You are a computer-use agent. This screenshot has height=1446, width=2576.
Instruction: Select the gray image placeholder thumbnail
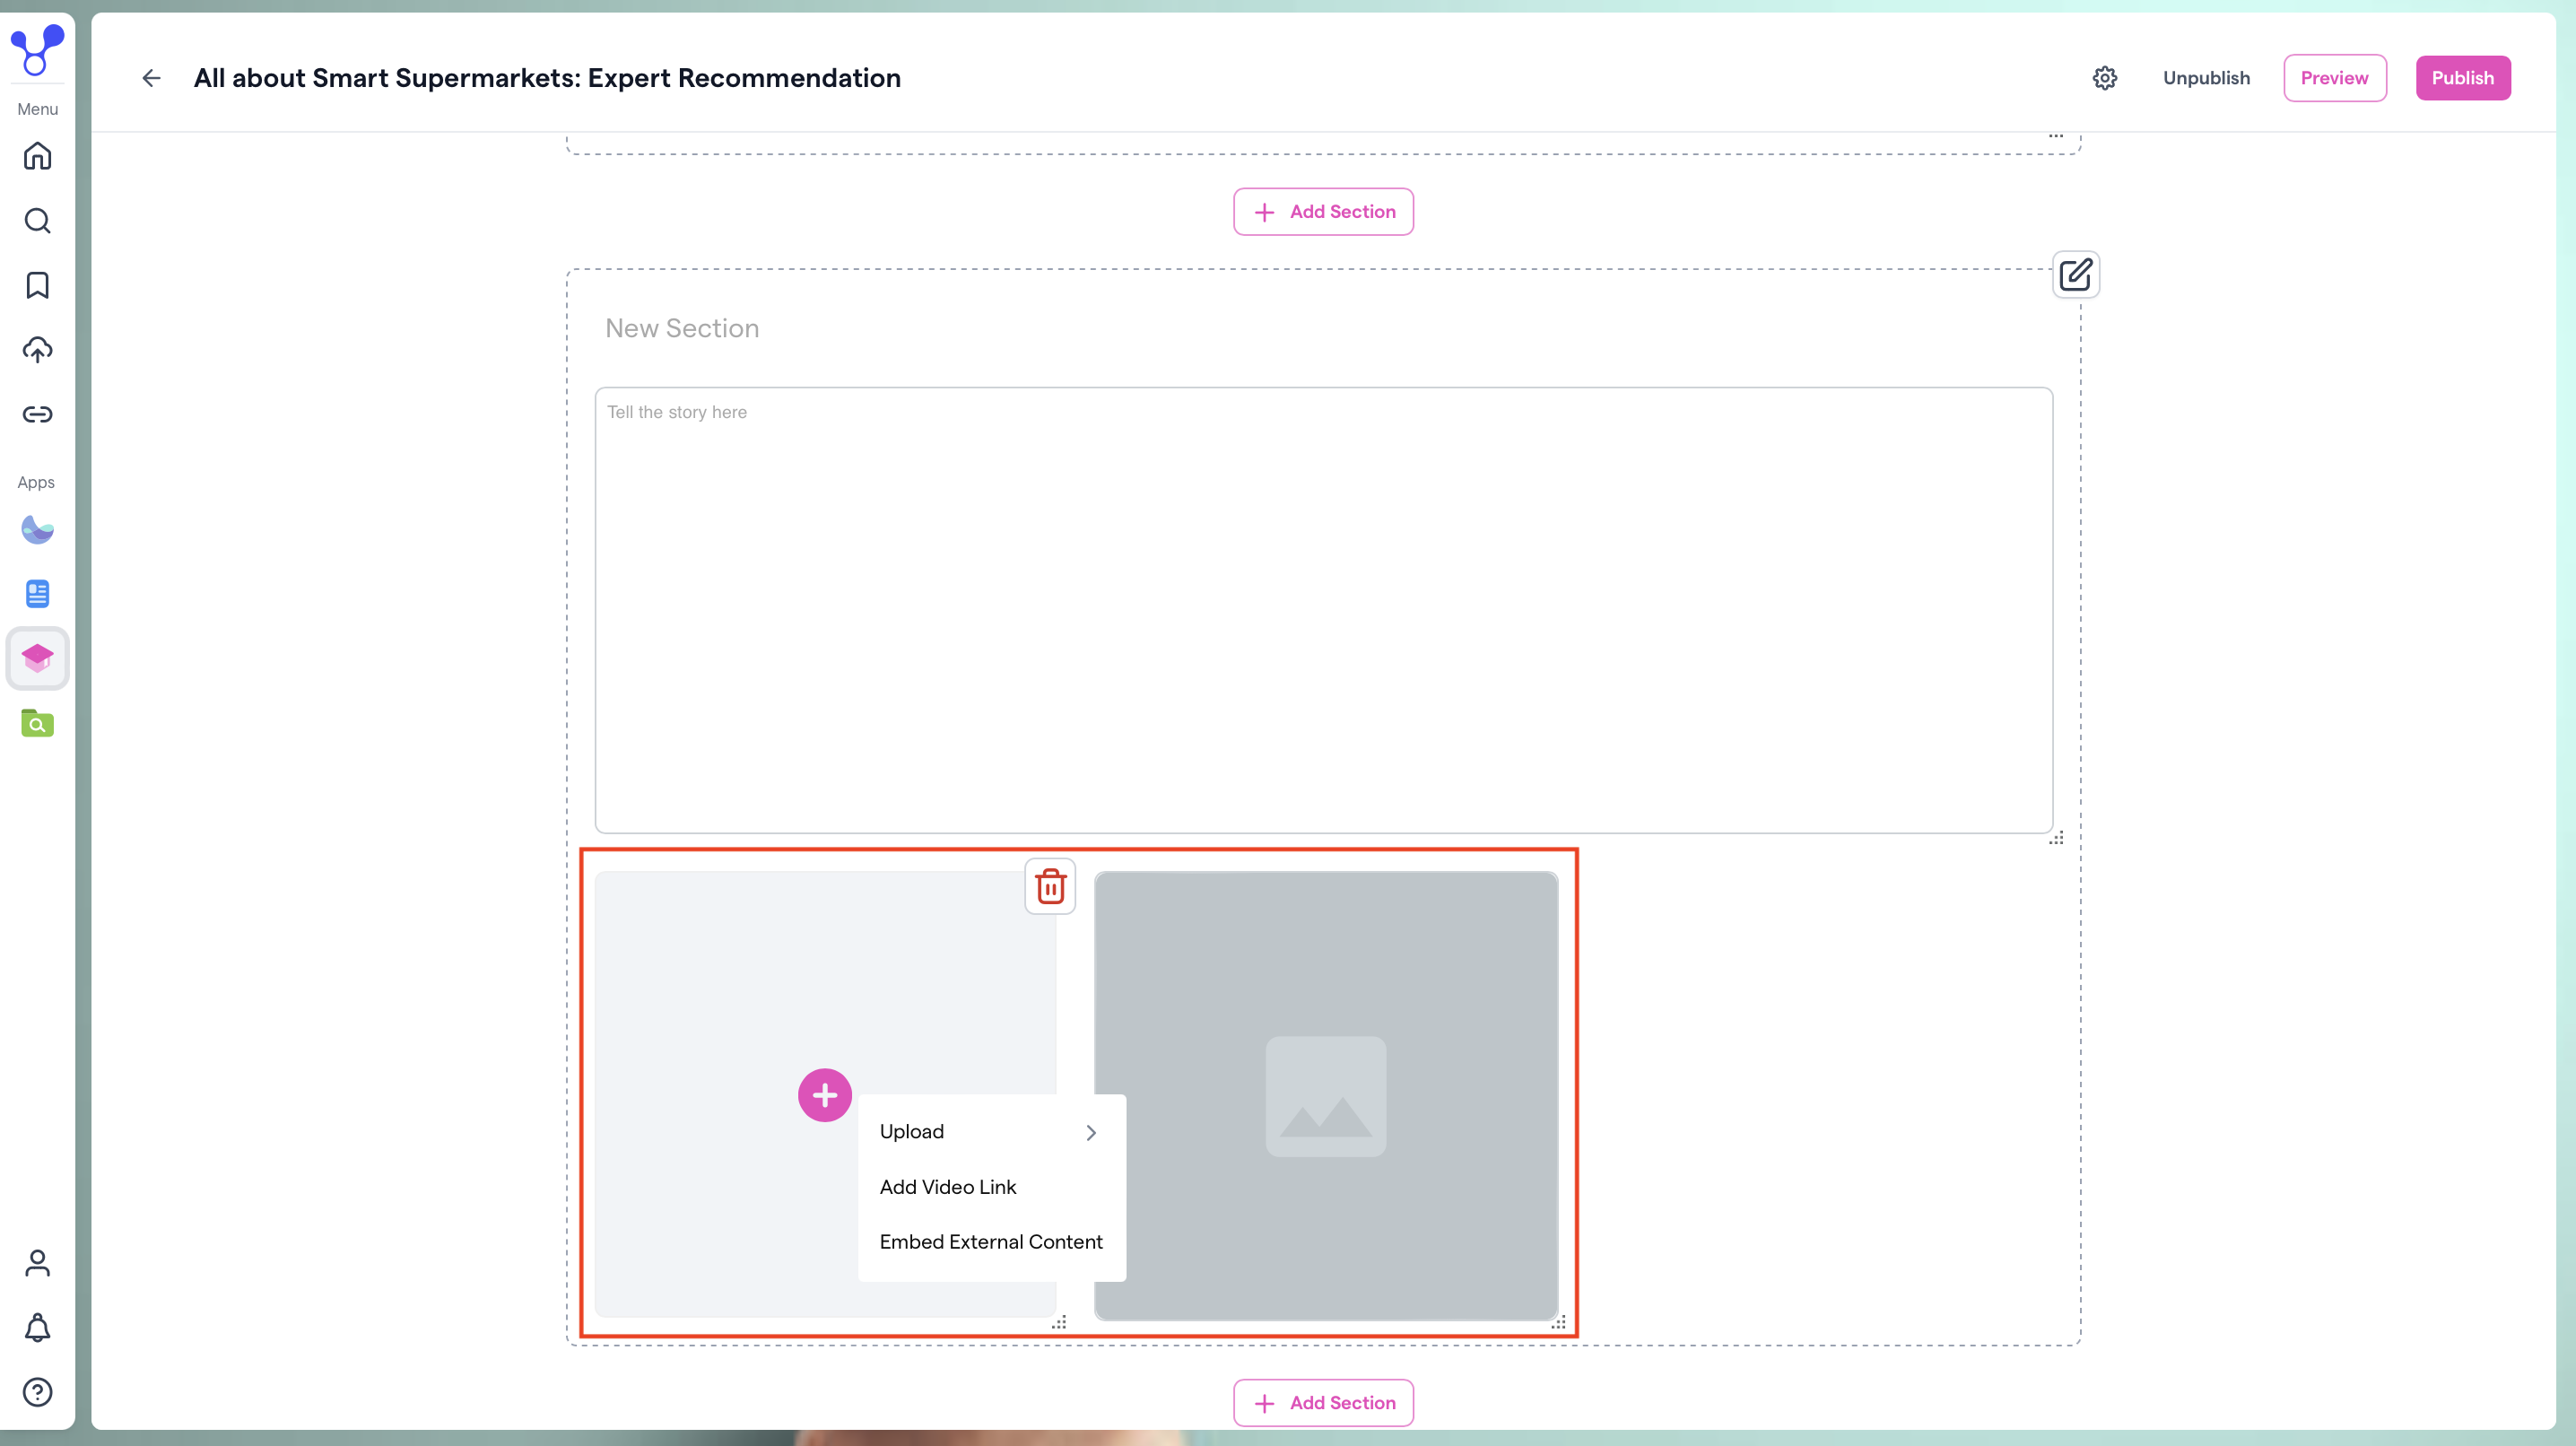pyautogui.click(x=1325, y=1096)
